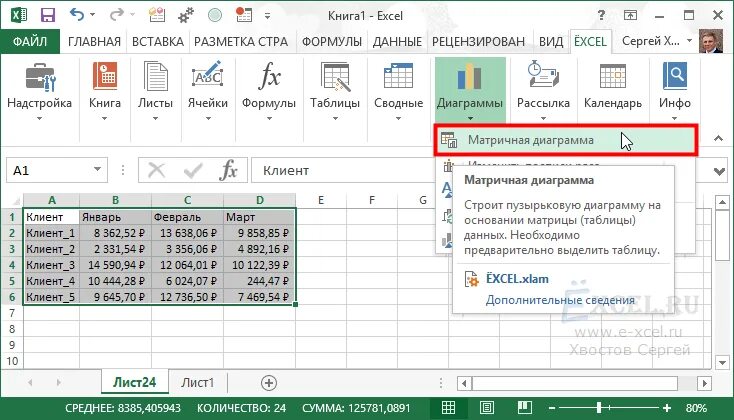Click the 80% zoom level
This screenshot has height=420, width=734.
(x=696, y=408)
